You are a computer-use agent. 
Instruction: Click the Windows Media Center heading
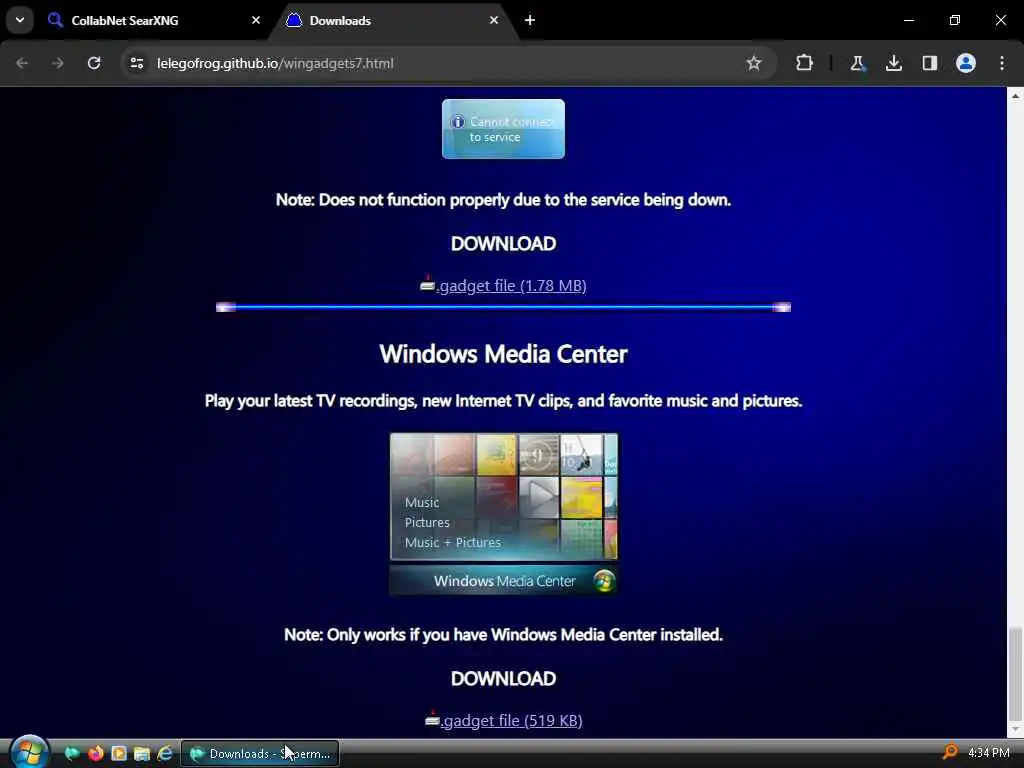click(504, 354)
